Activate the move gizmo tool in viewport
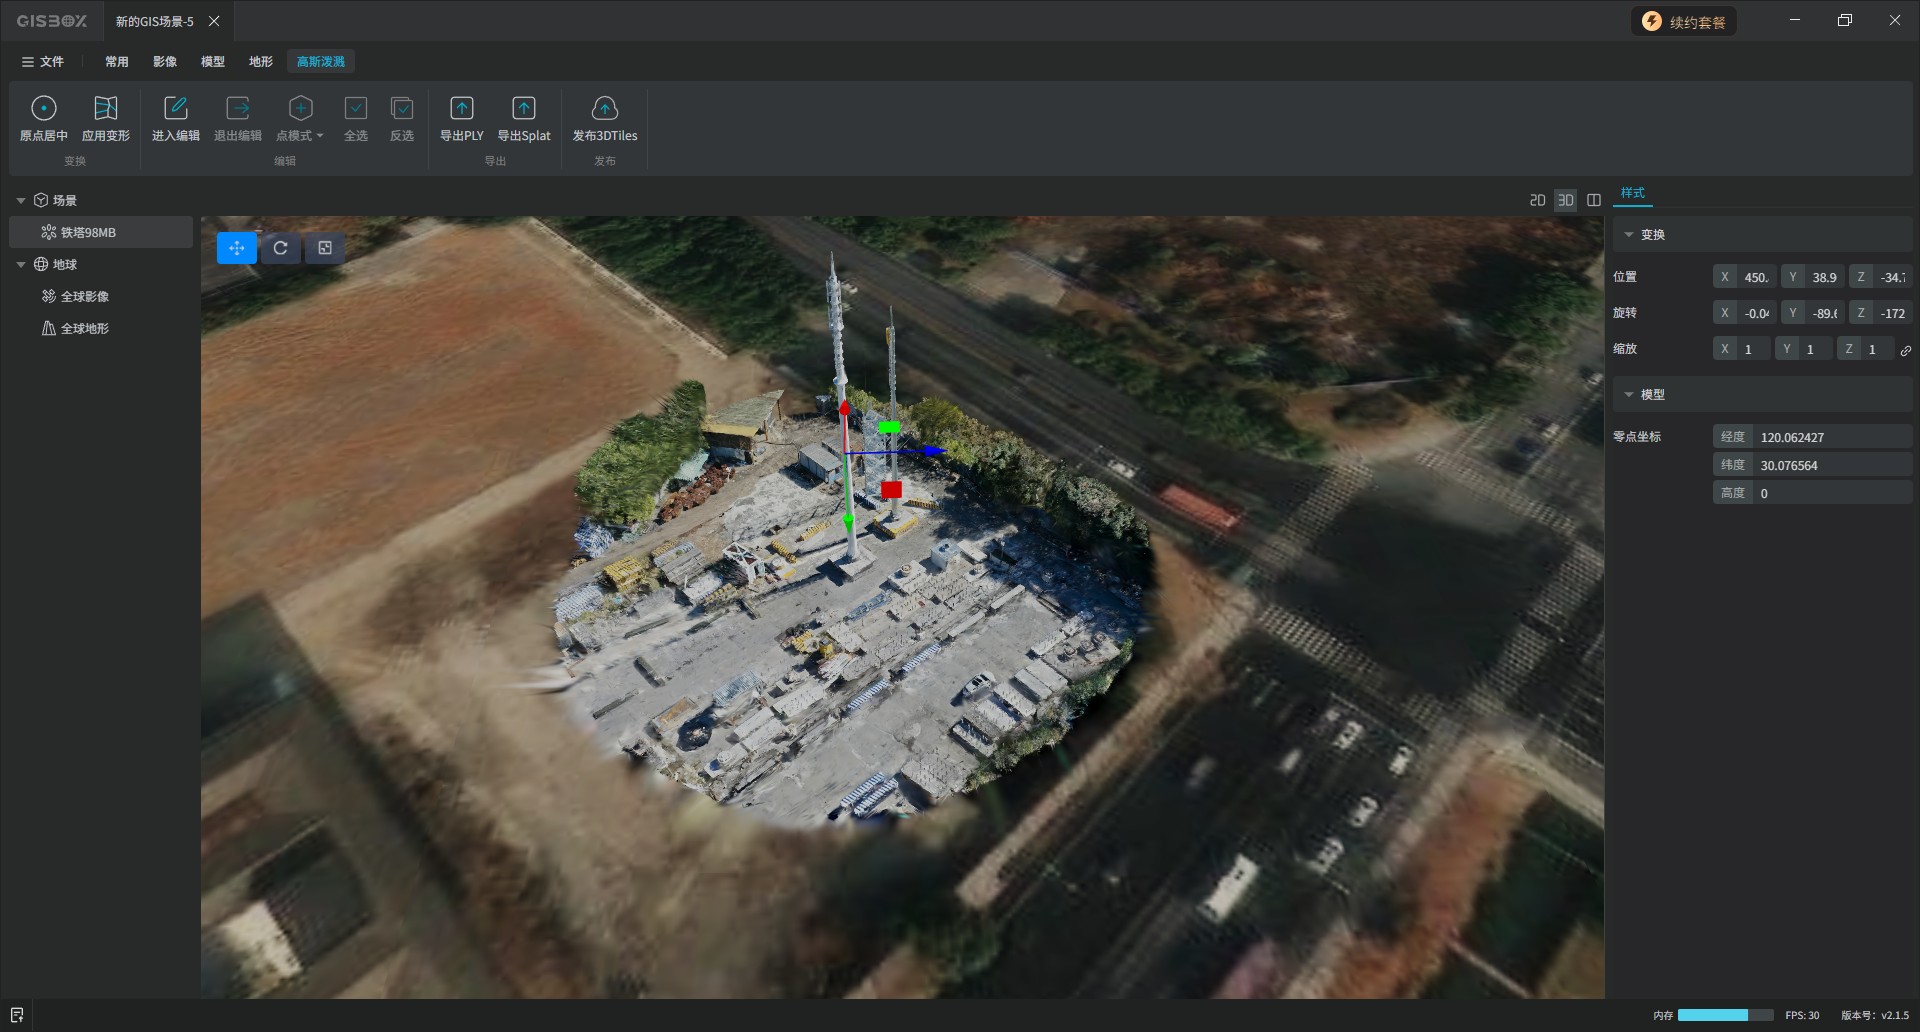Image resolution: width=1920 pixels, height=1032 pixels. point(237,248)
